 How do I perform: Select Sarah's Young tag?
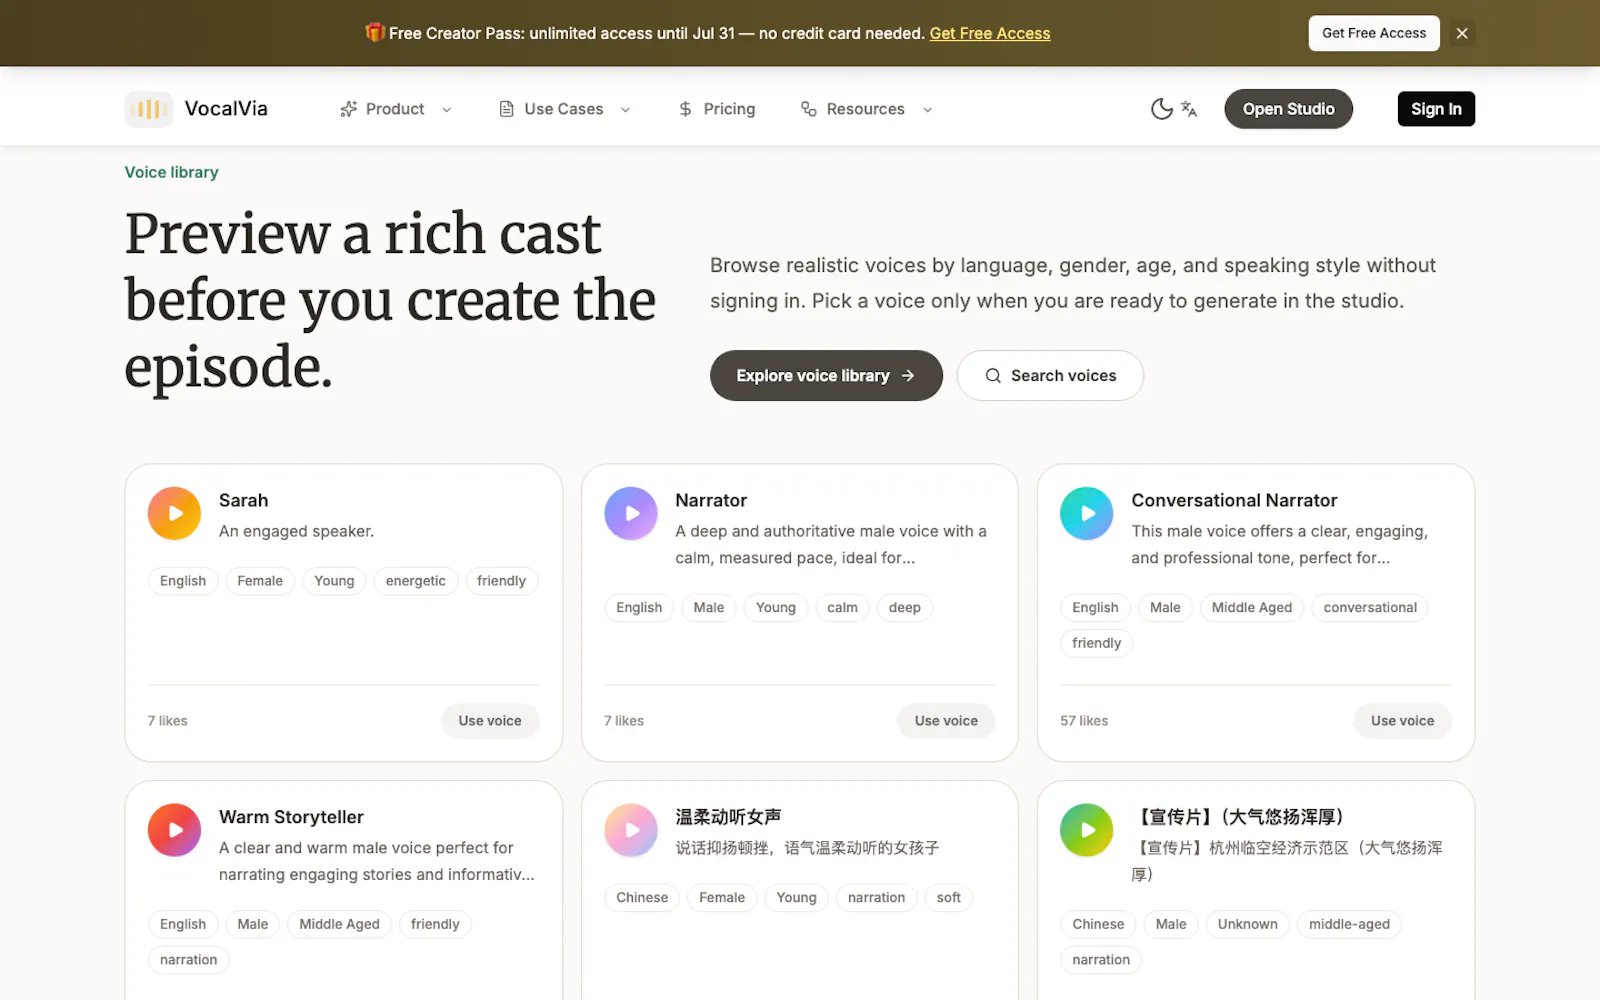pyautogui.click(x=334, y=581)
